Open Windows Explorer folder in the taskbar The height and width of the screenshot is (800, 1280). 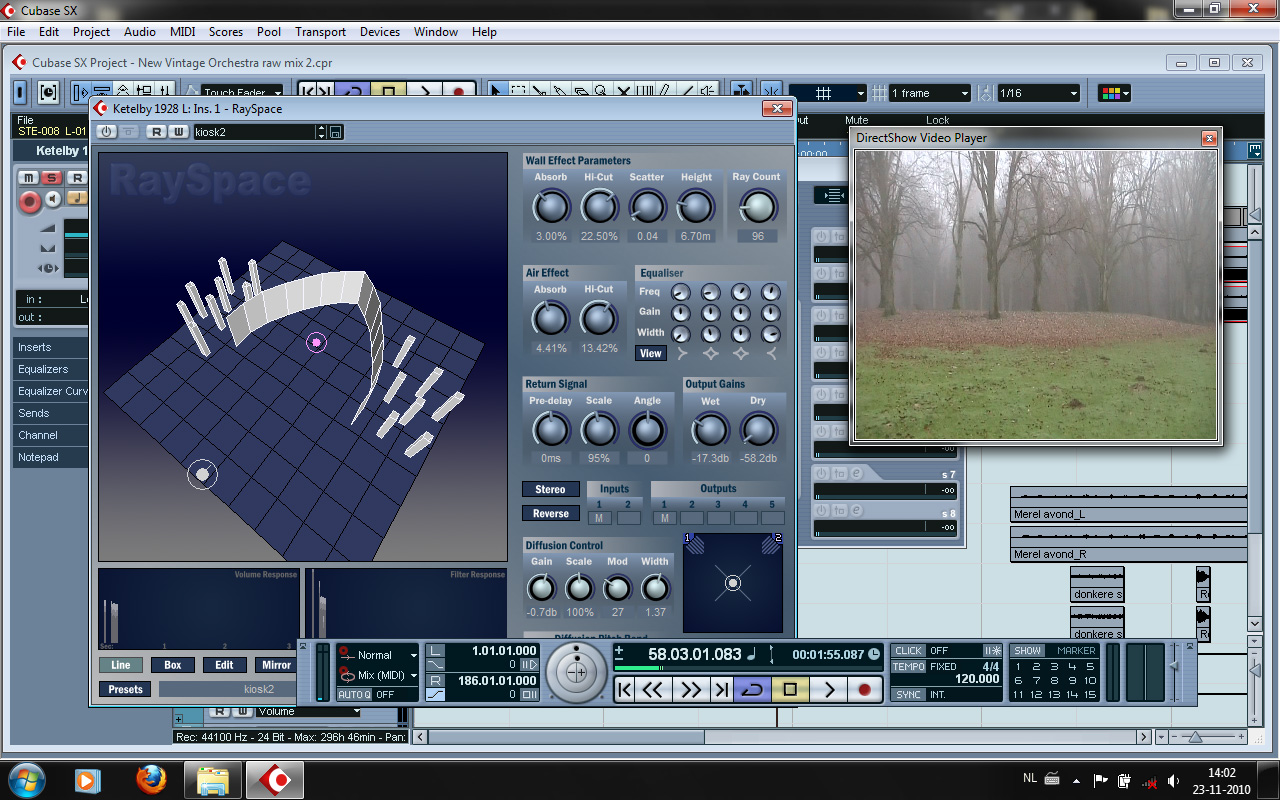213,778
